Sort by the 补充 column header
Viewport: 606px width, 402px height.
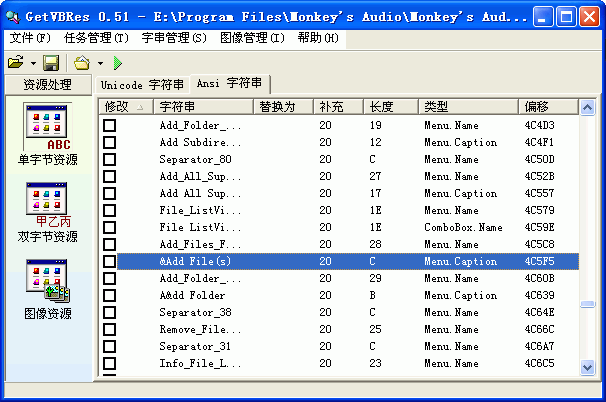(338, 106)
